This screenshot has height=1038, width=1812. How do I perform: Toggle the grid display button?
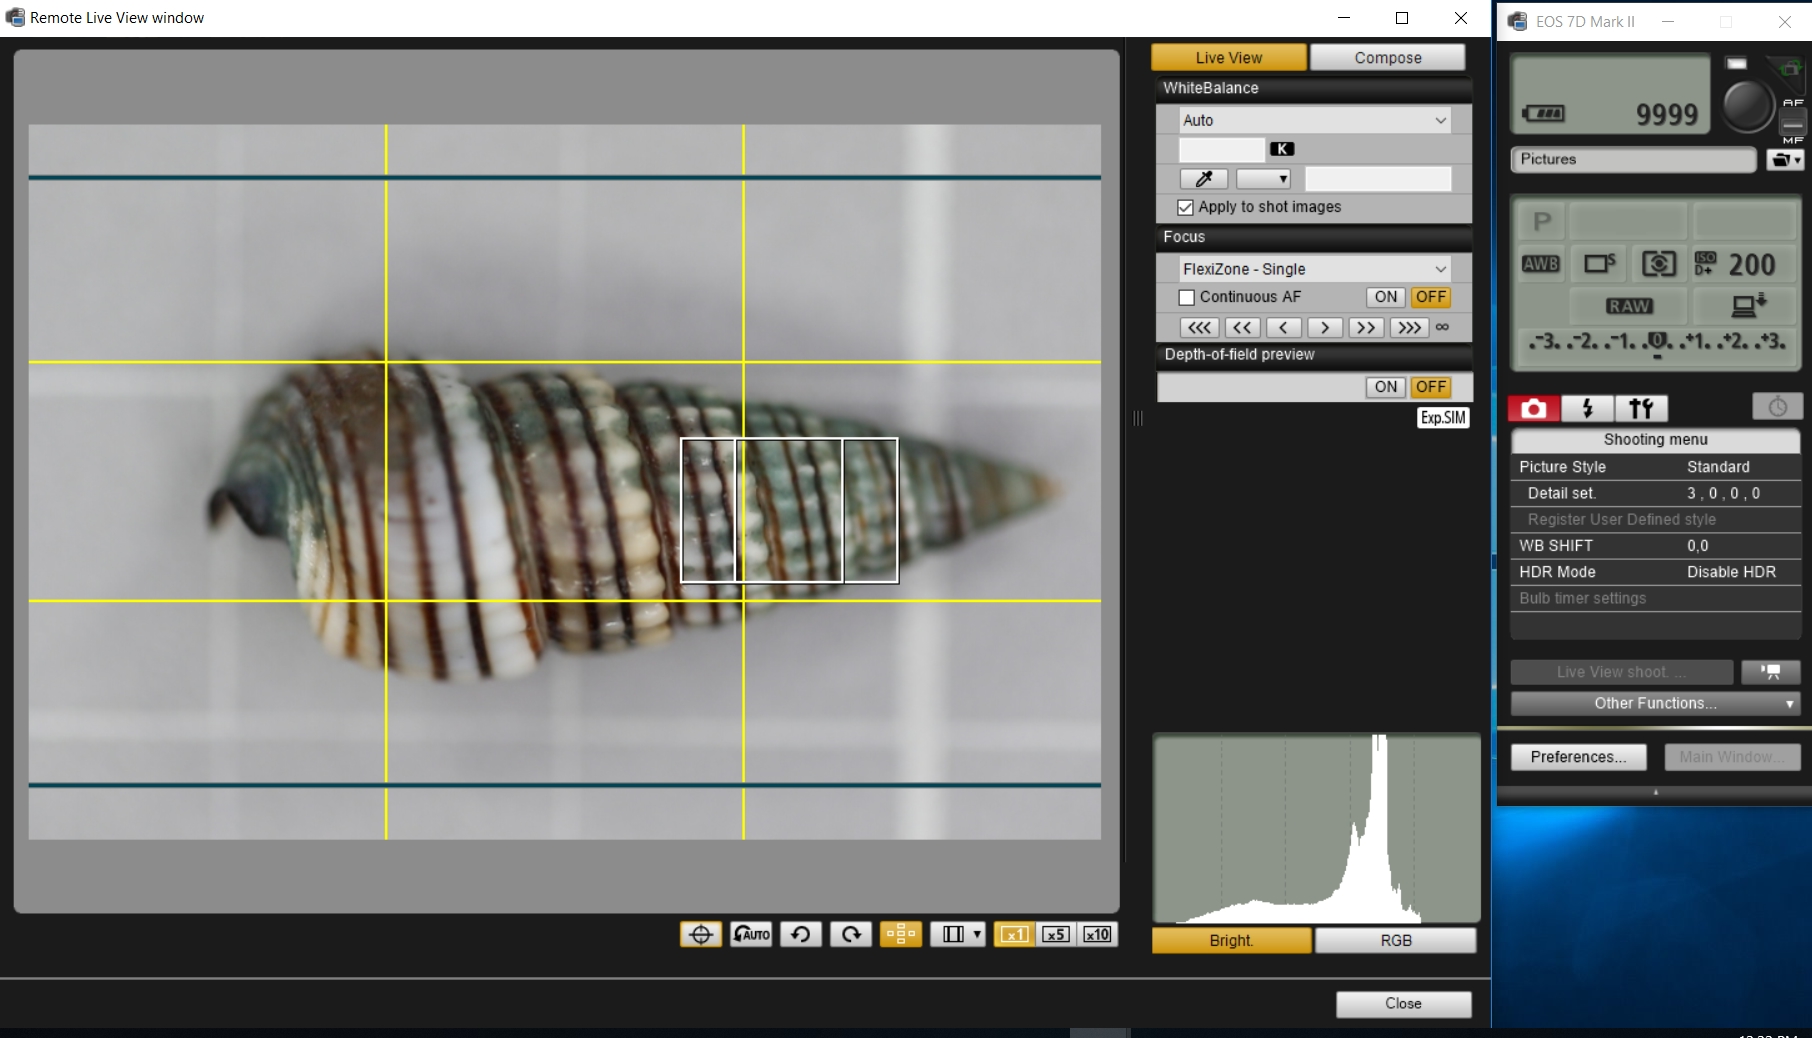[900, 934]
